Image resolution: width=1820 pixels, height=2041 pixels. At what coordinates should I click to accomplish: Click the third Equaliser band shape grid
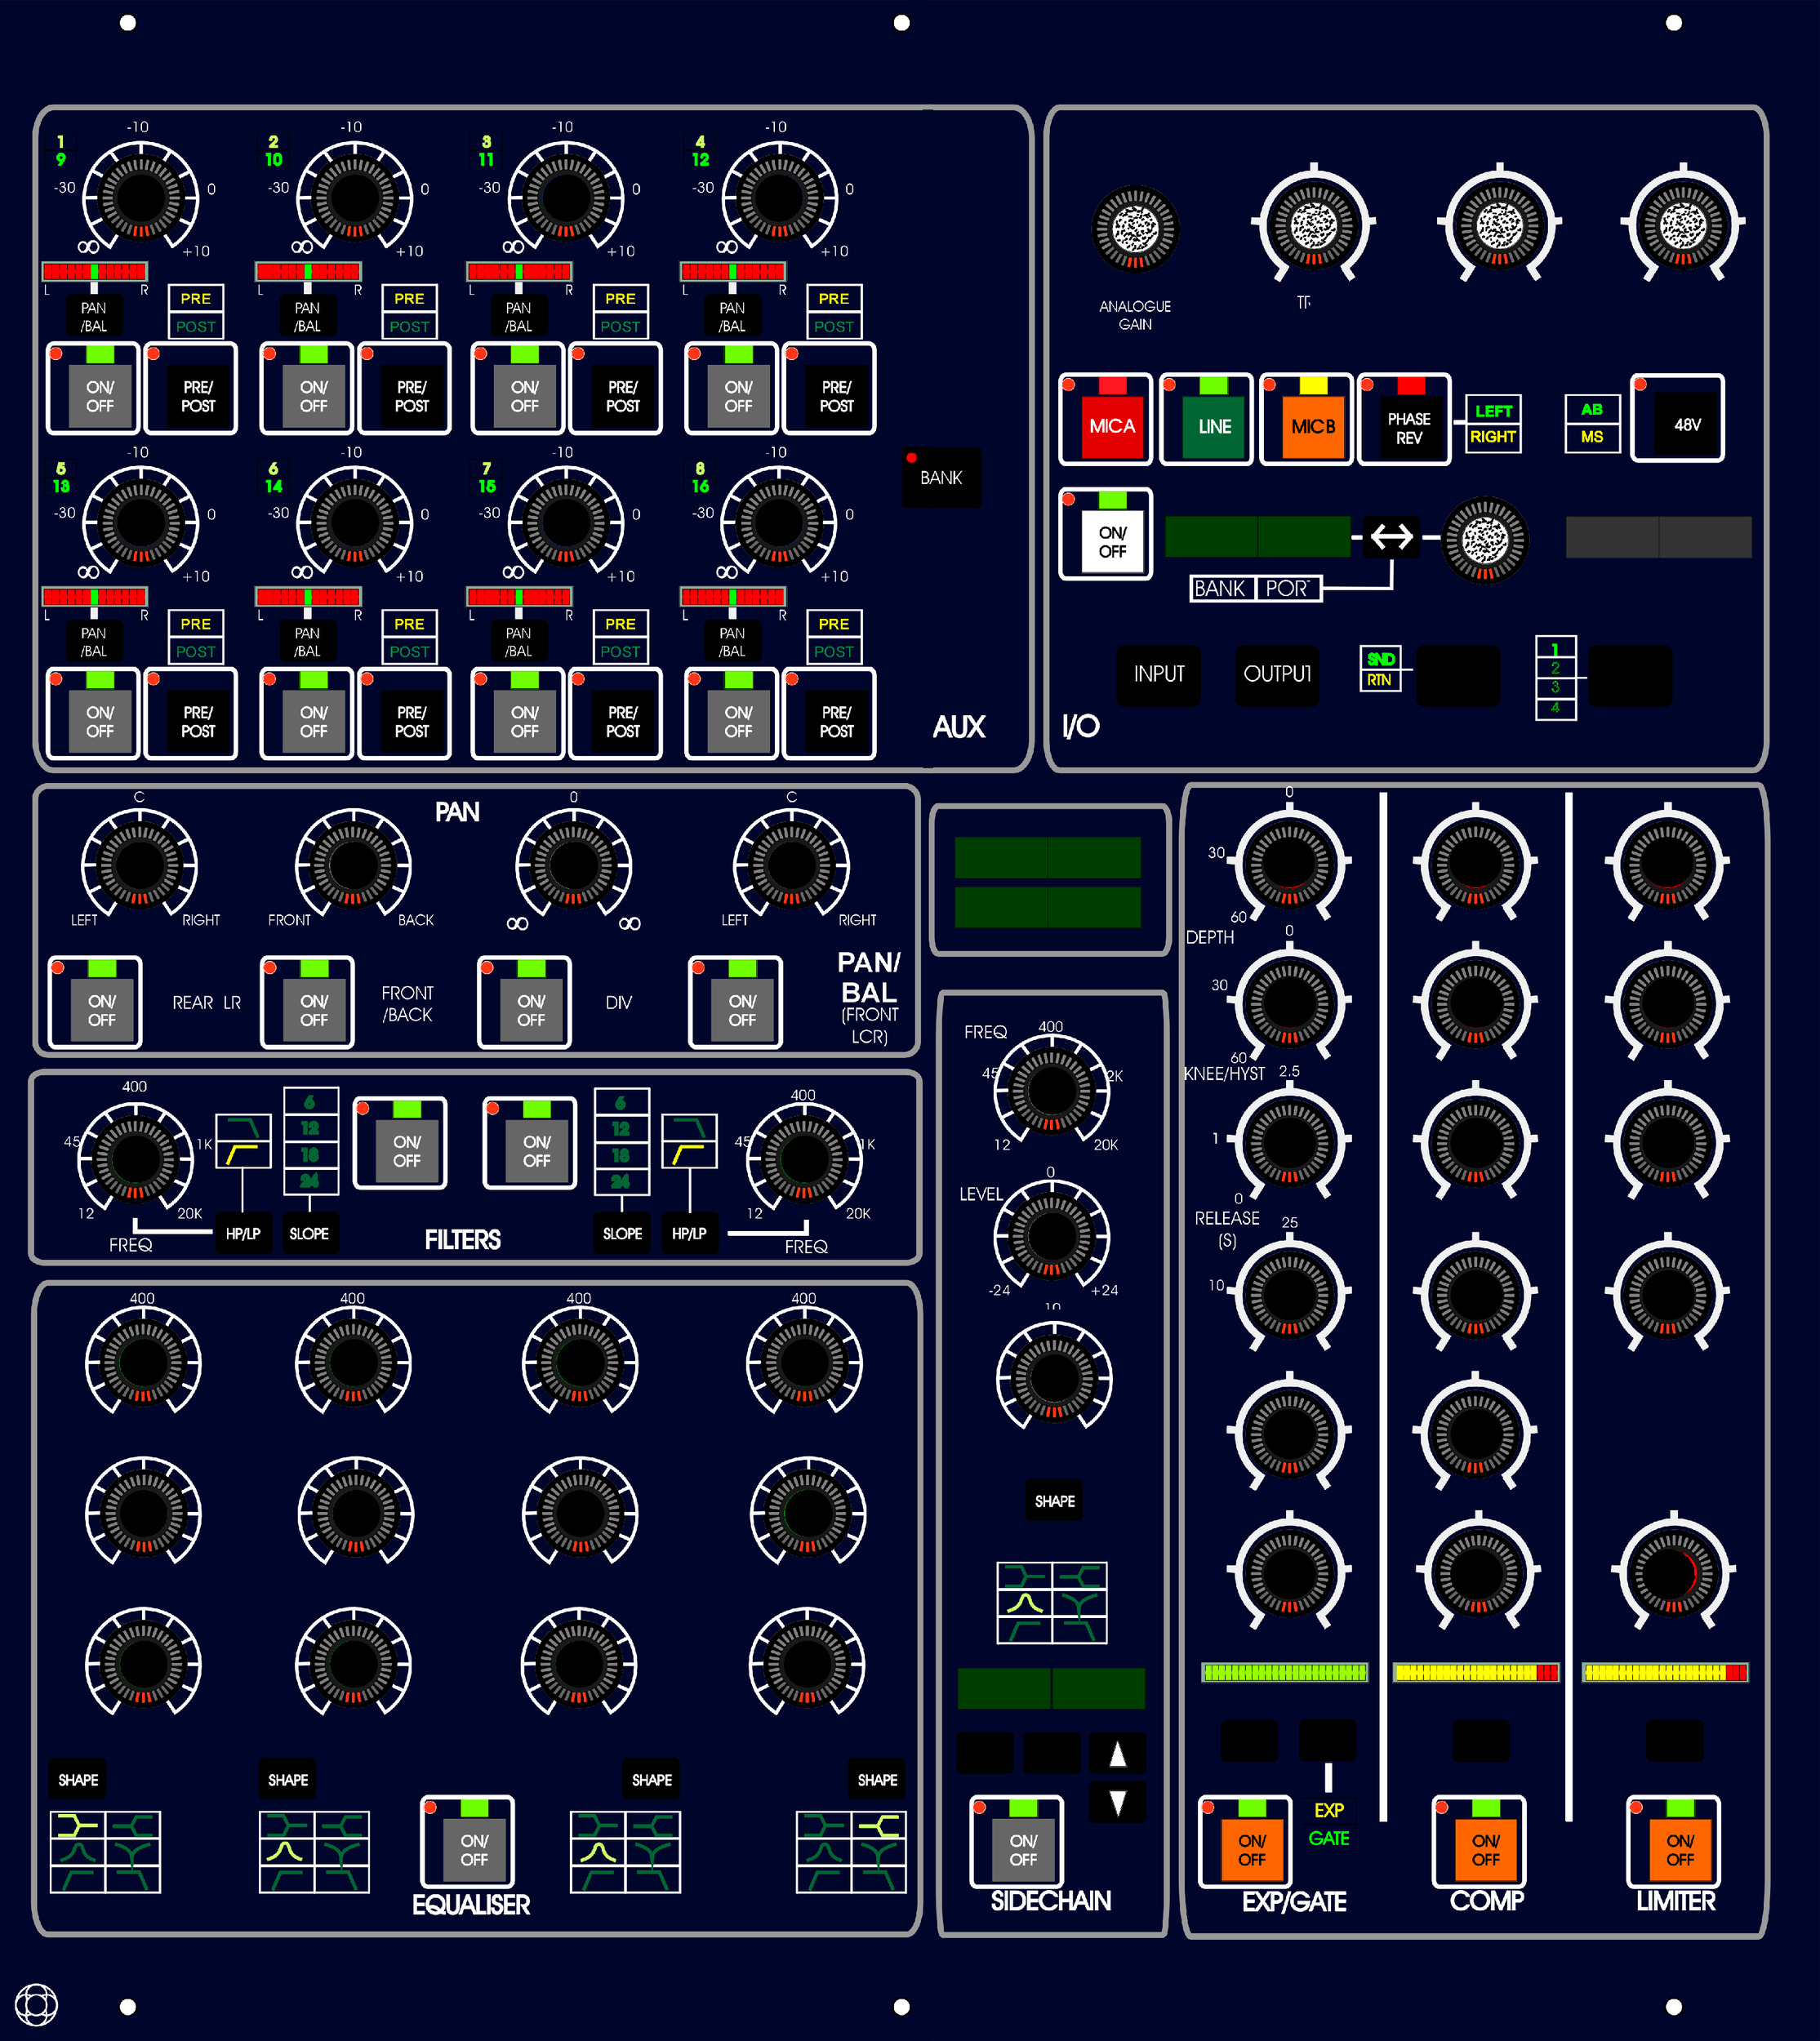coord(625,1852)
